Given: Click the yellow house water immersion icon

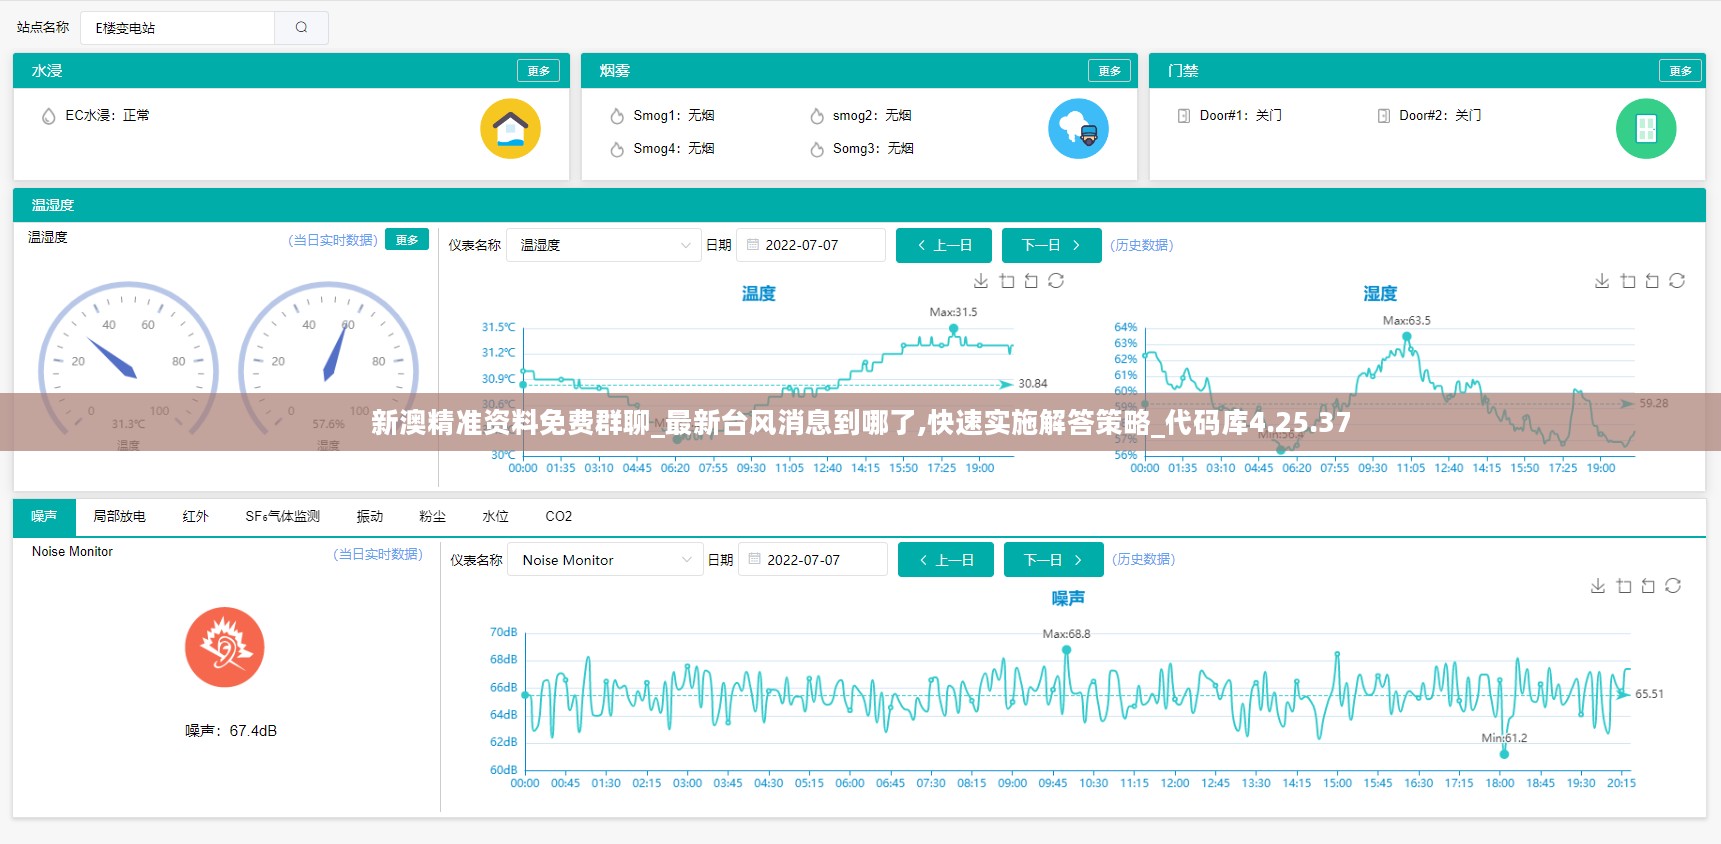Looking at the screenshot, I should point(510,129).
